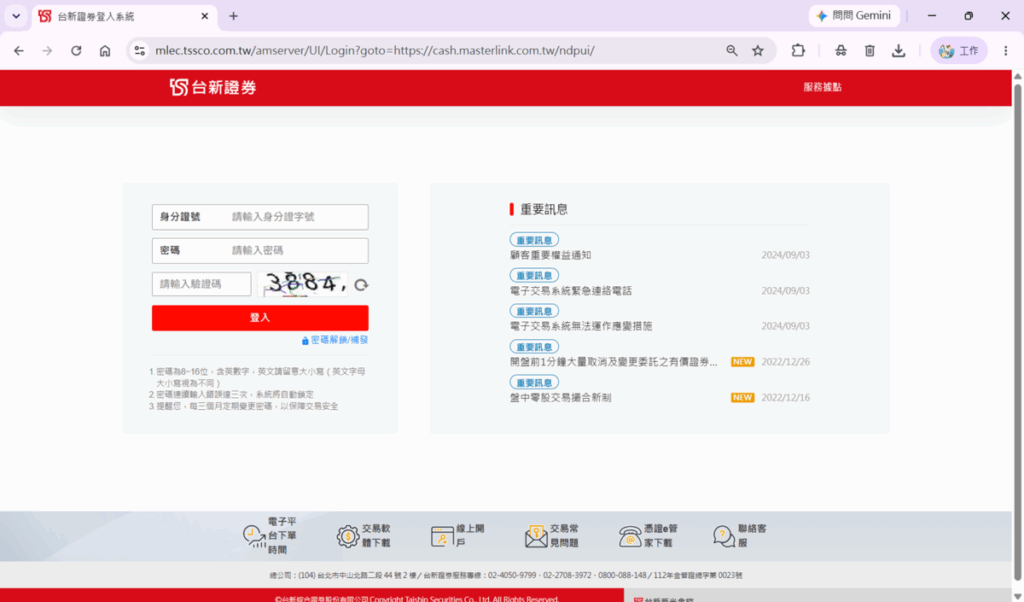Open browser extensions puzzle icon
Screen dimensions: 1024x602
click(x=798, y=50)
